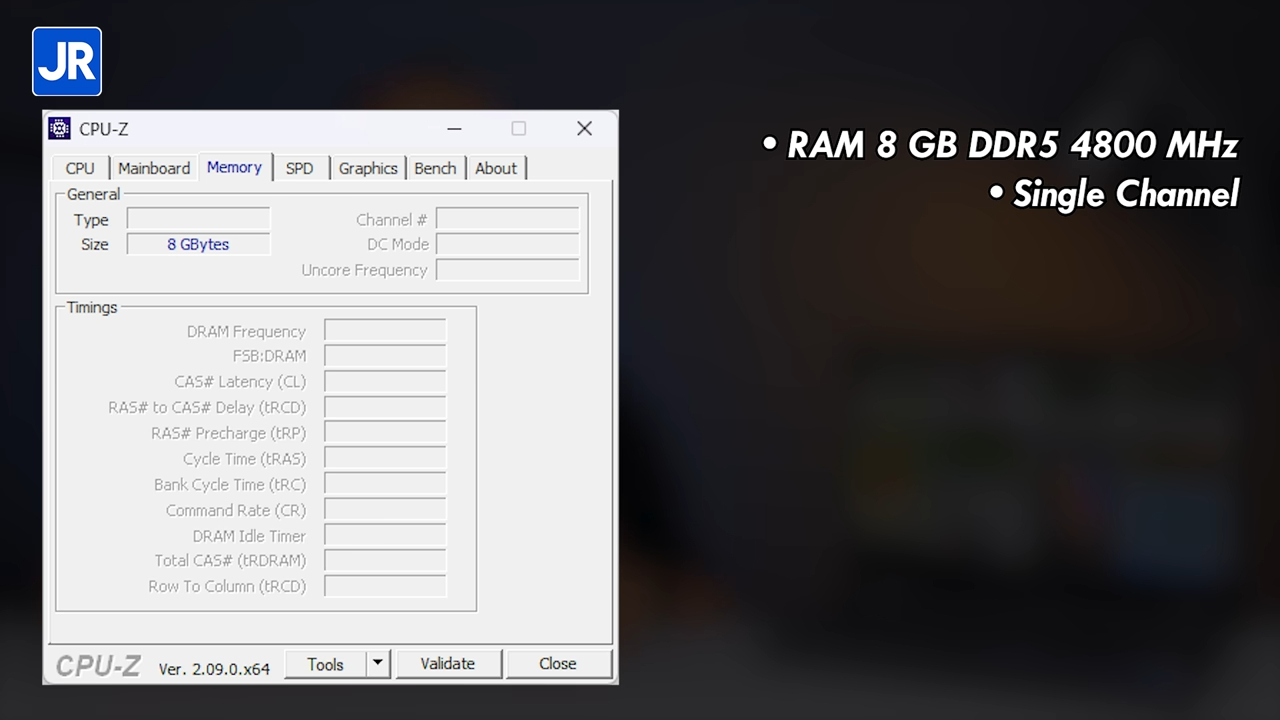Click the Tools button
The image size is (1280, 720).
click(325, 664)
